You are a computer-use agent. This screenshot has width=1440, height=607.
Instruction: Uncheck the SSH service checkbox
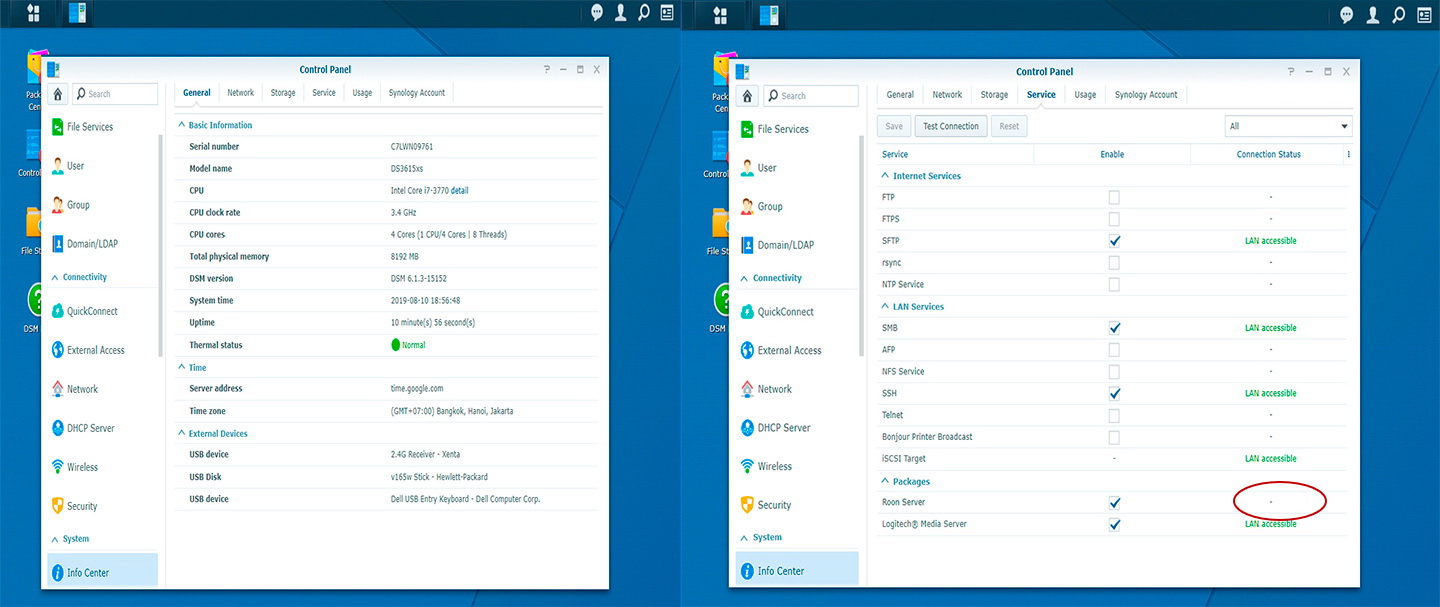coord(1114,394)
